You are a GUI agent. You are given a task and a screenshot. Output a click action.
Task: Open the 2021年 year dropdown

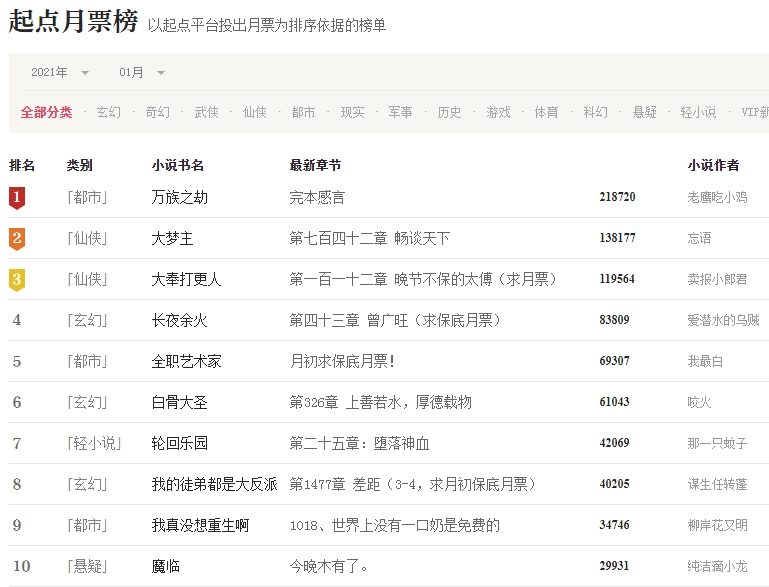point(60,72)
